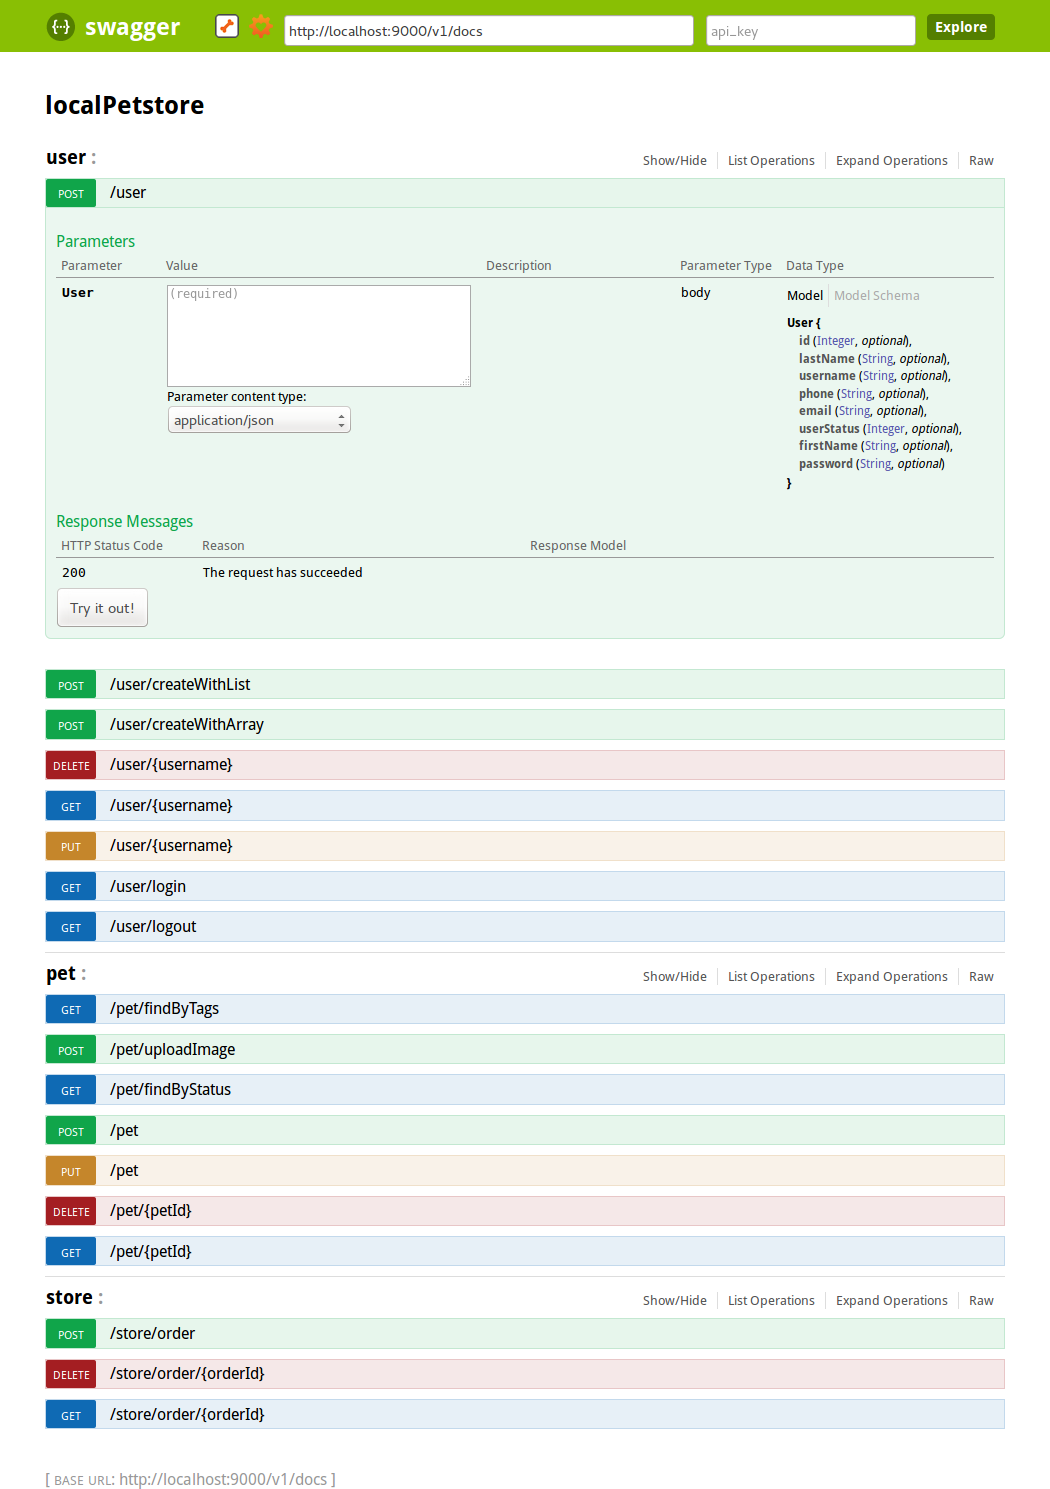This screenshot has height=1489, width=1050.
Task: Click the Try it out! button
Action: 102,608
